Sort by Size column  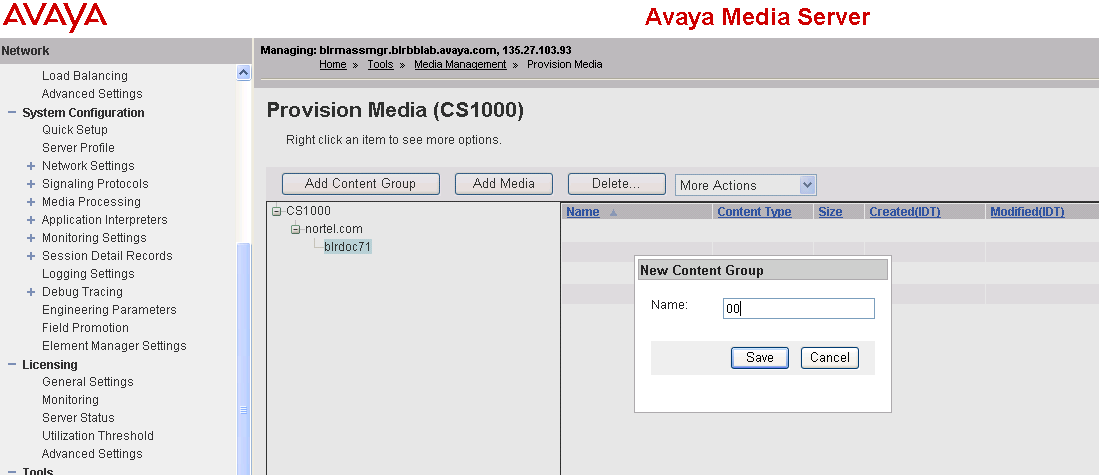[x=831, y=212]
